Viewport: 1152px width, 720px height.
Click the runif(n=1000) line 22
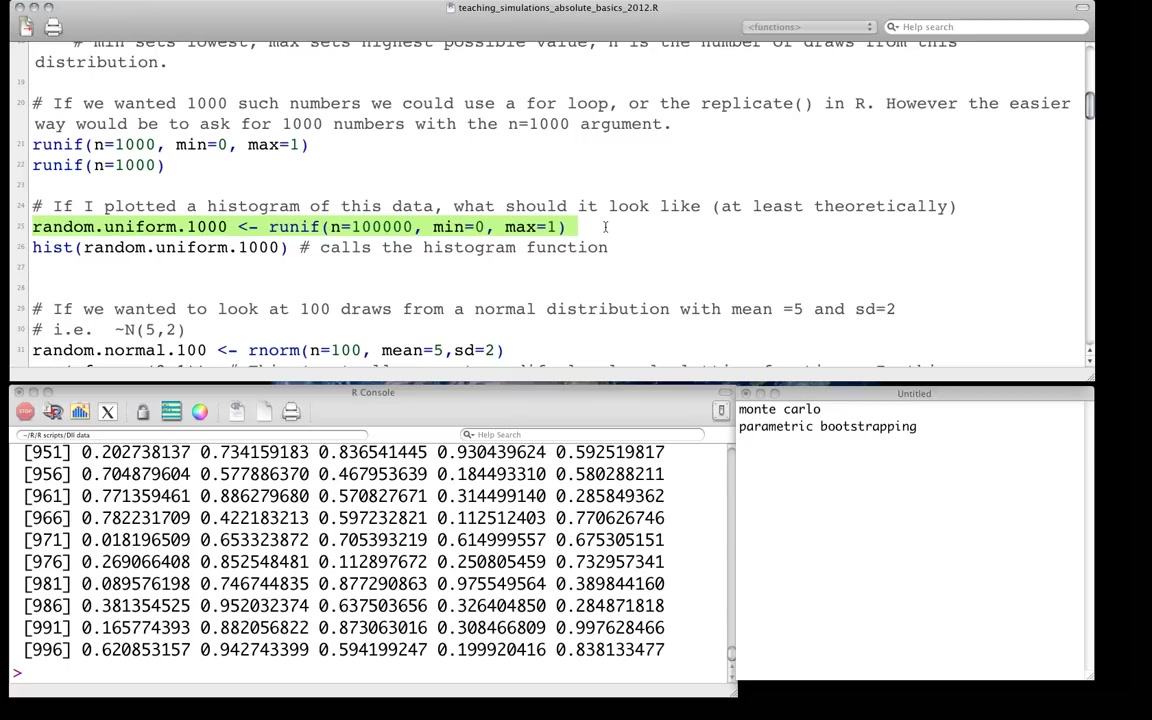click(98, 165)
